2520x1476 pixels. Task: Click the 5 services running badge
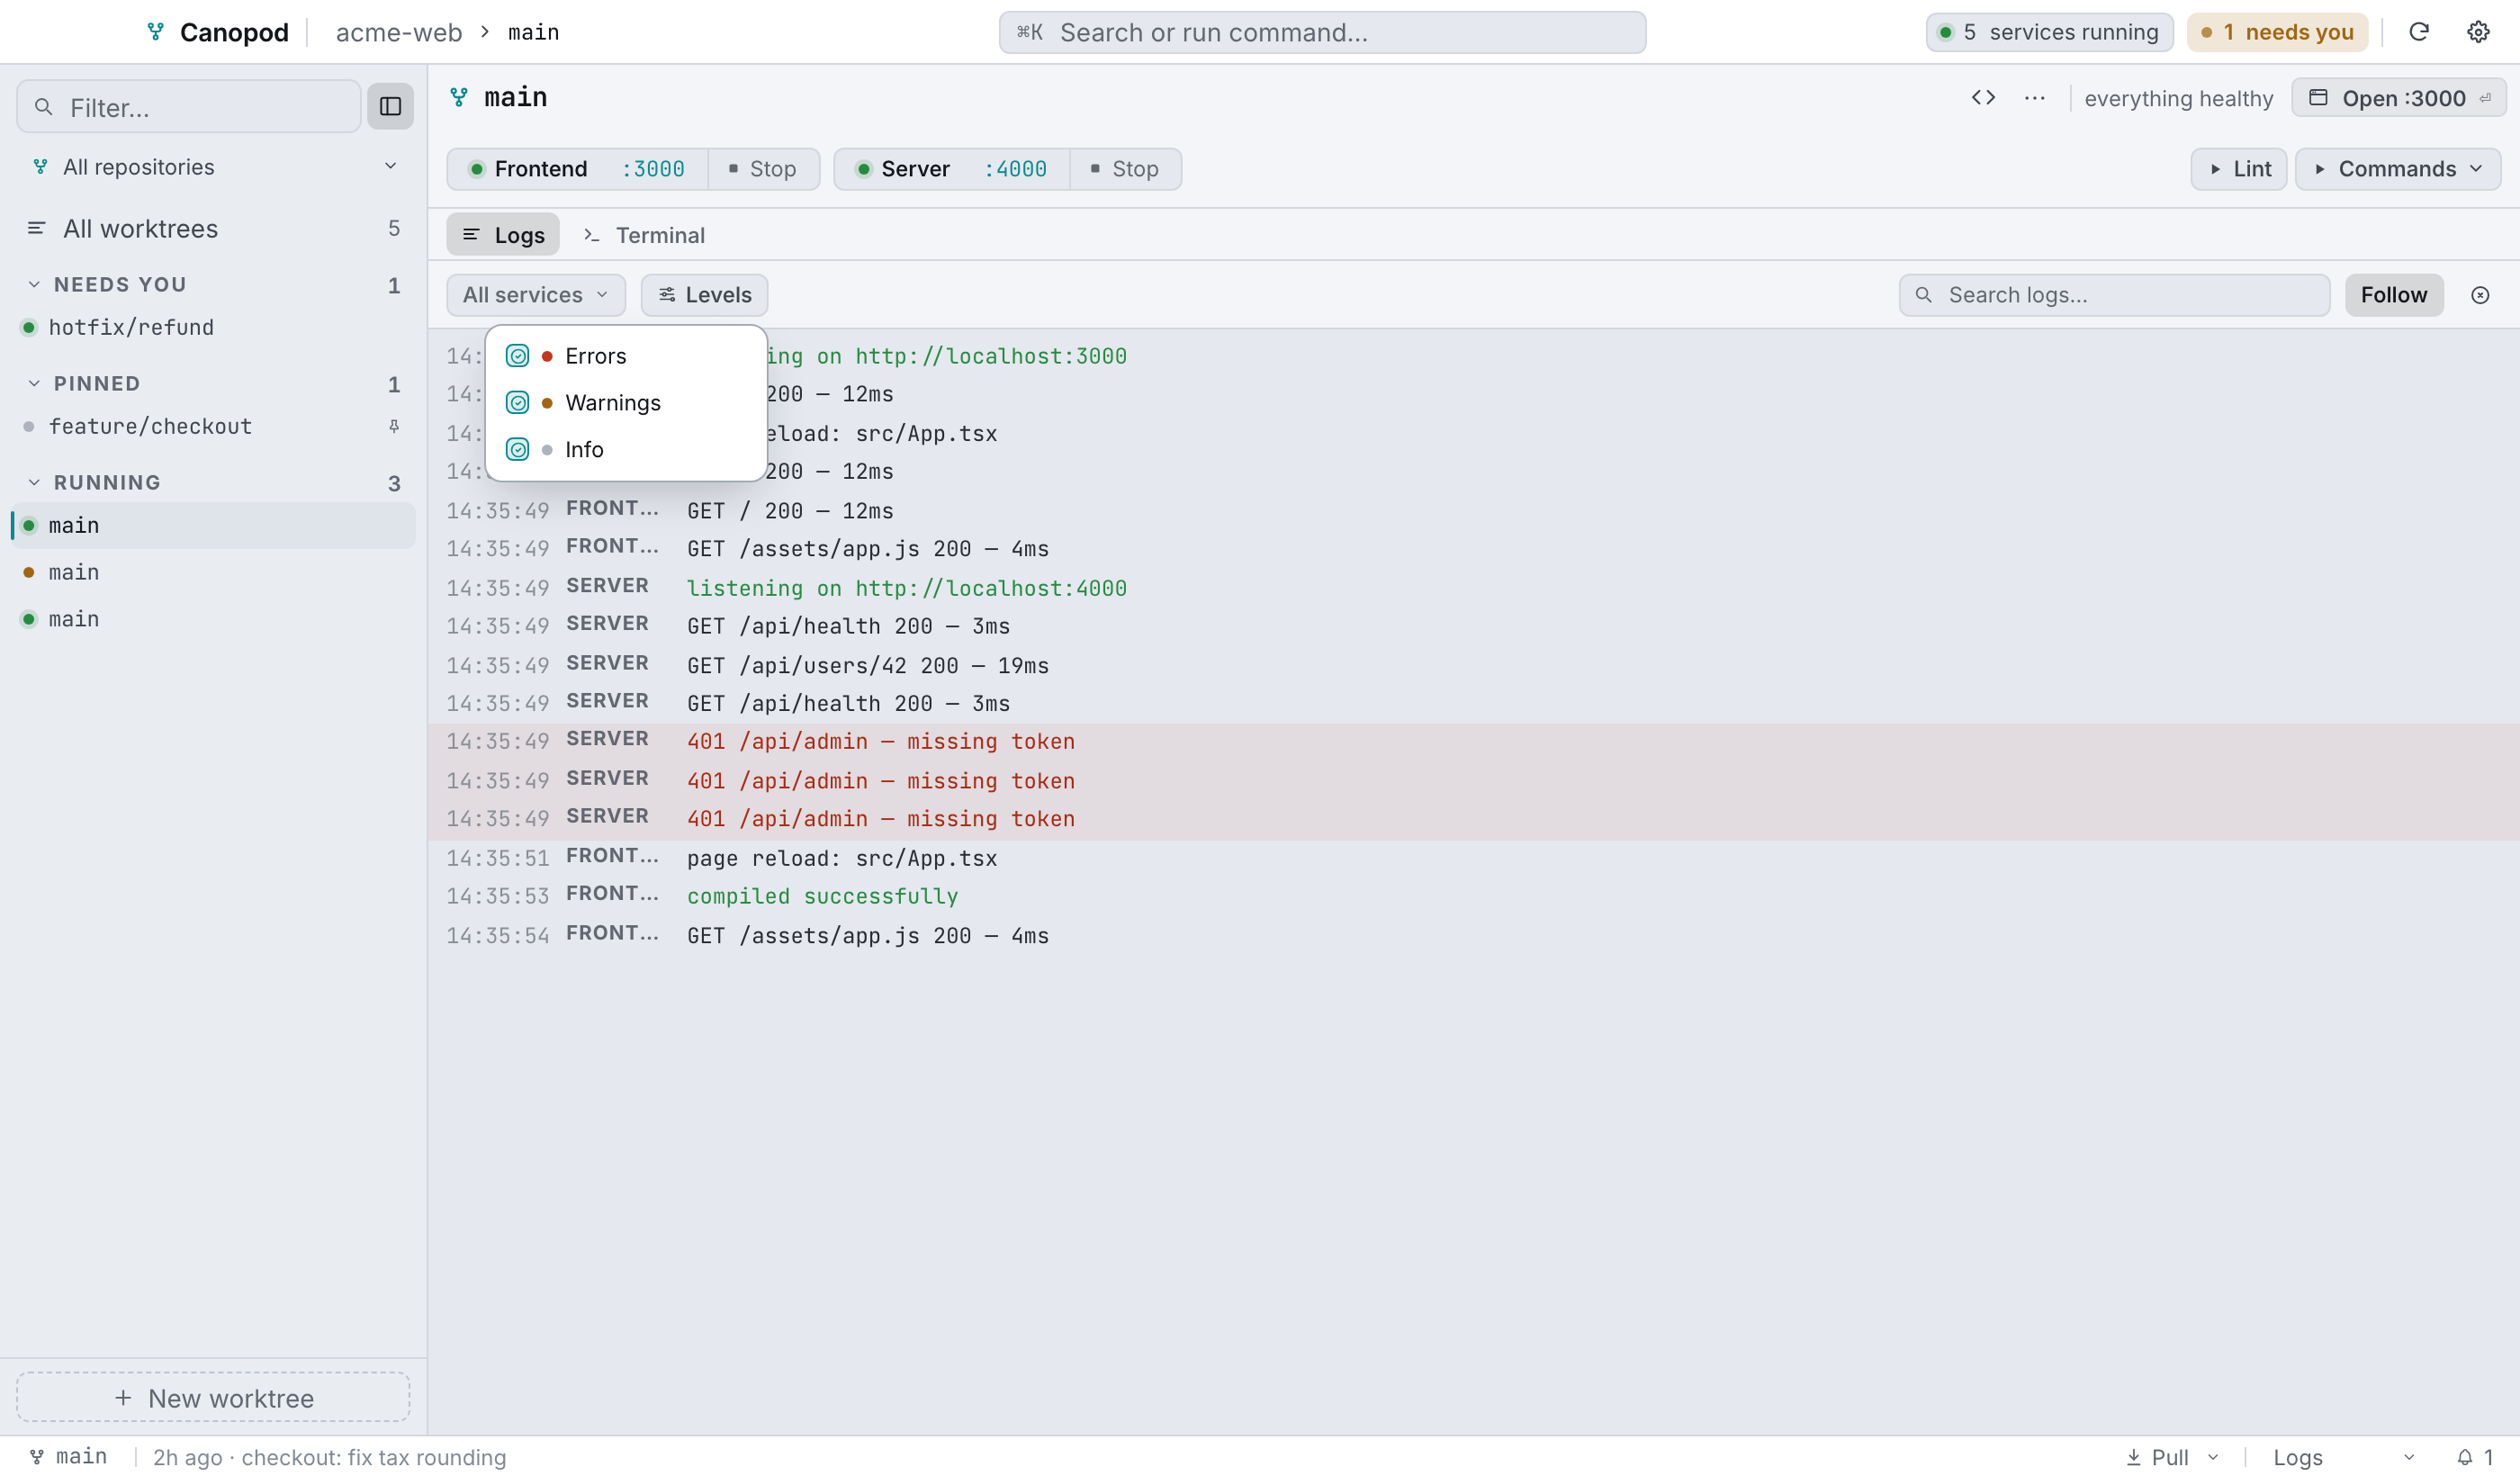tap(2049, 32)
